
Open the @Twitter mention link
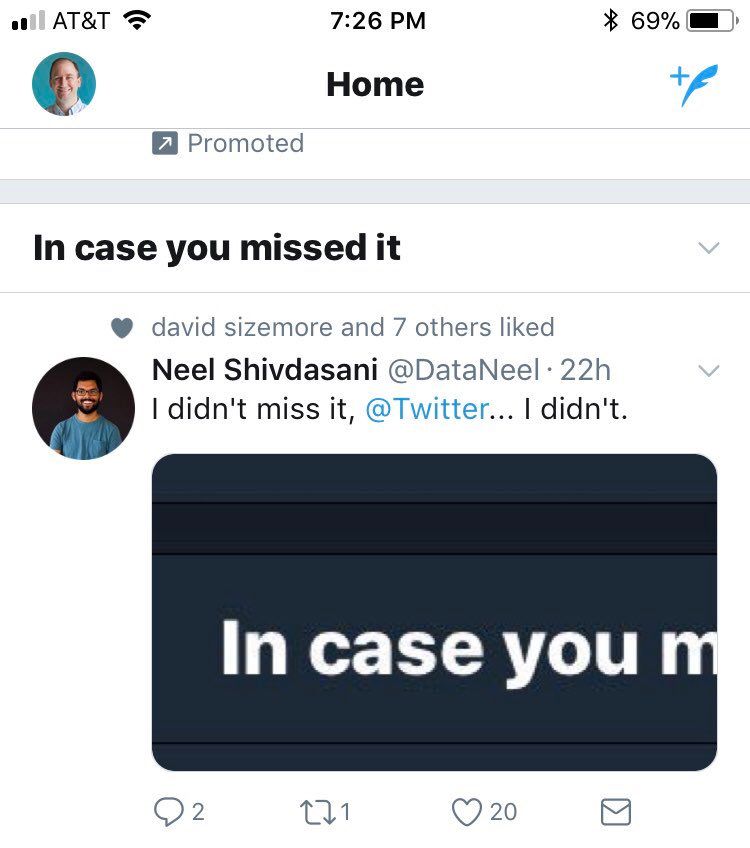[428, 409]
